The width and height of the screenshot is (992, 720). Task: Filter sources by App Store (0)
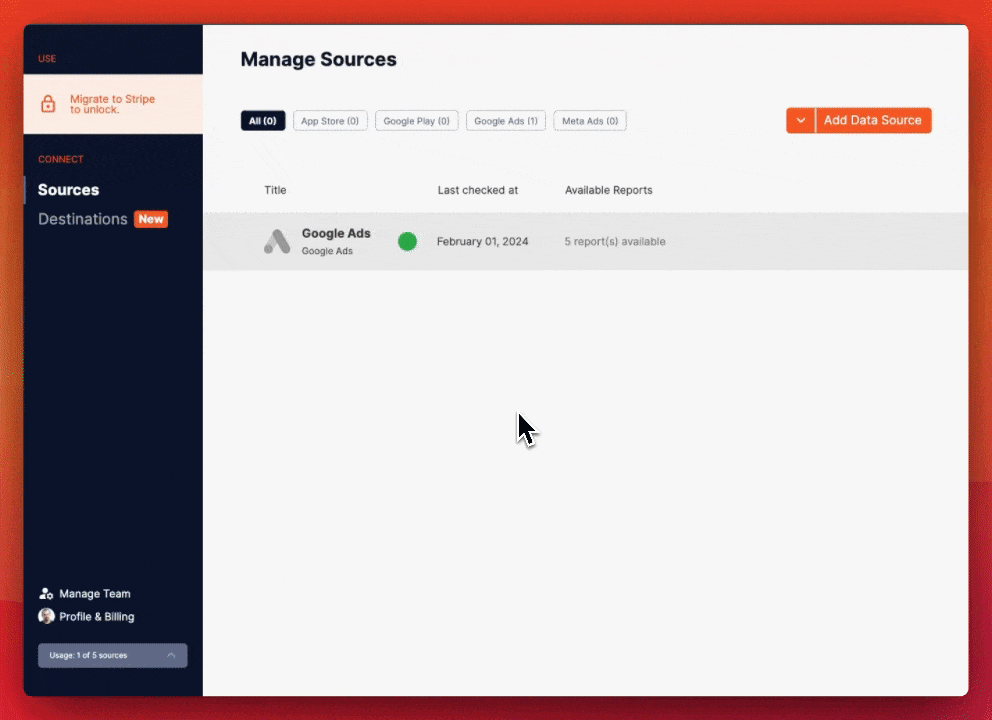pos(330,121)
